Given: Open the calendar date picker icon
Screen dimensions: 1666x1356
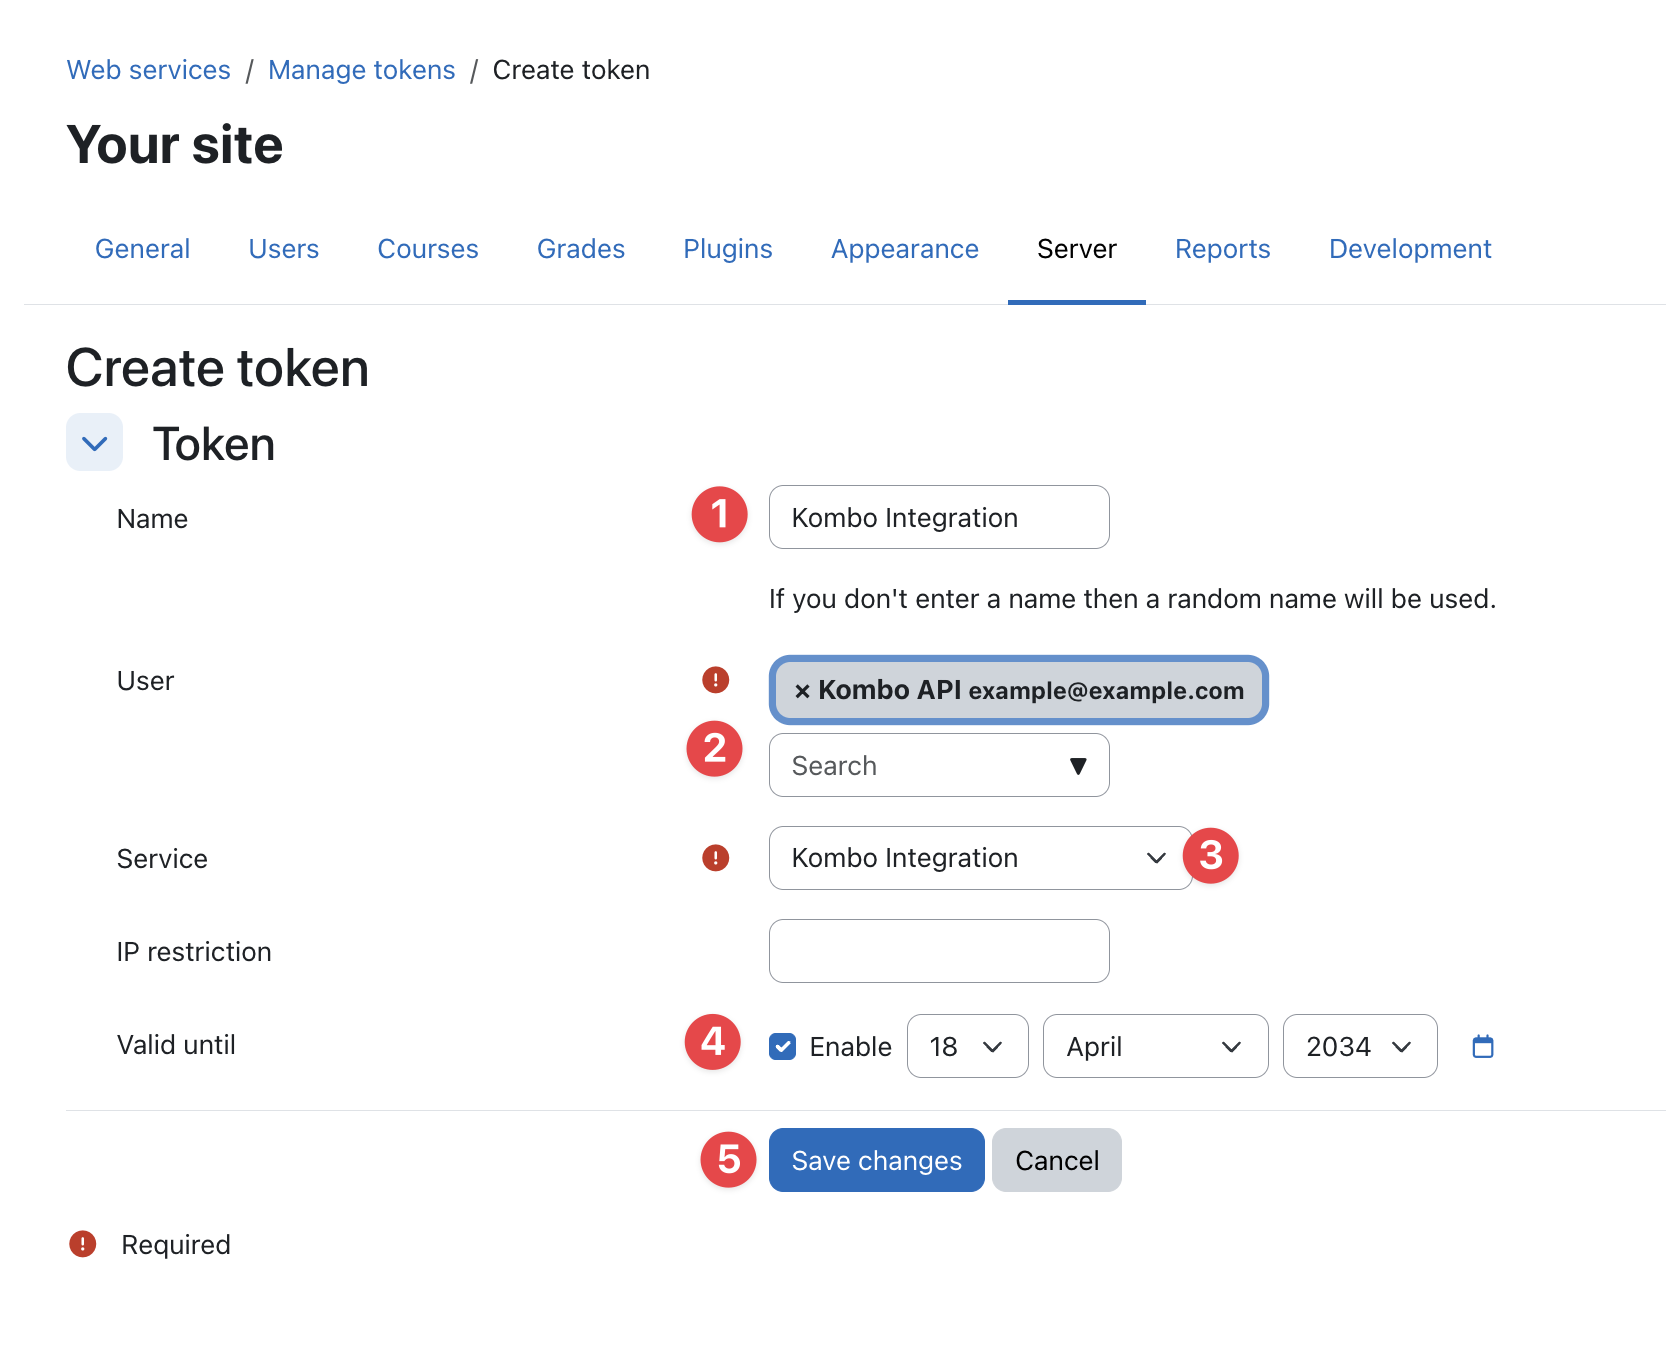Looking at the screenshot, I should 1483,1047.
